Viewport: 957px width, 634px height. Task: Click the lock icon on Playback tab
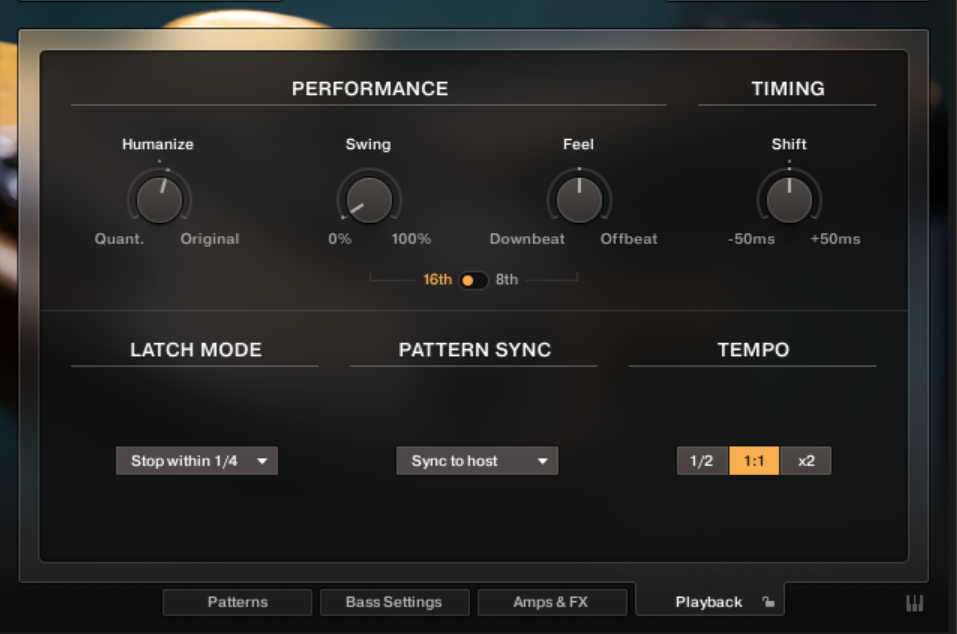768,602
